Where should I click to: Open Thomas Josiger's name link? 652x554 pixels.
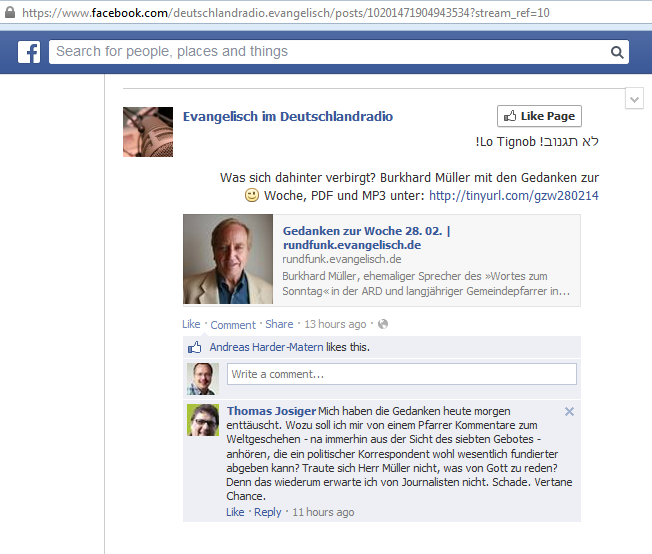[x=272, y=411]
